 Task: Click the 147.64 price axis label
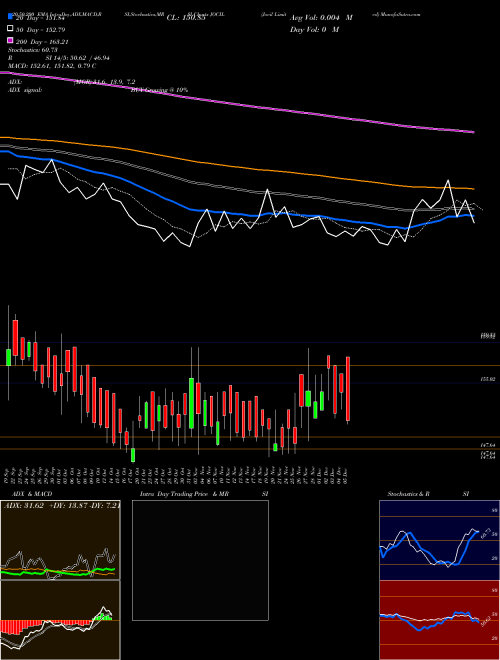point(488,445)
